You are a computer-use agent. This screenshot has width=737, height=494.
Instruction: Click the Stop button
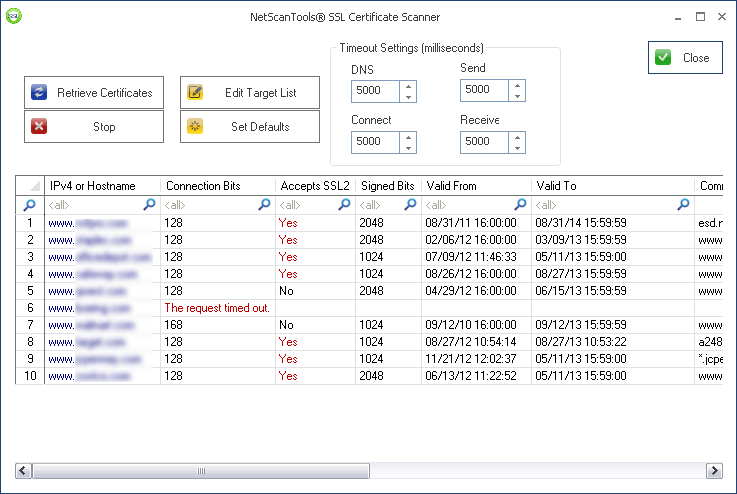pyautogui.click(x=94, y=126)
